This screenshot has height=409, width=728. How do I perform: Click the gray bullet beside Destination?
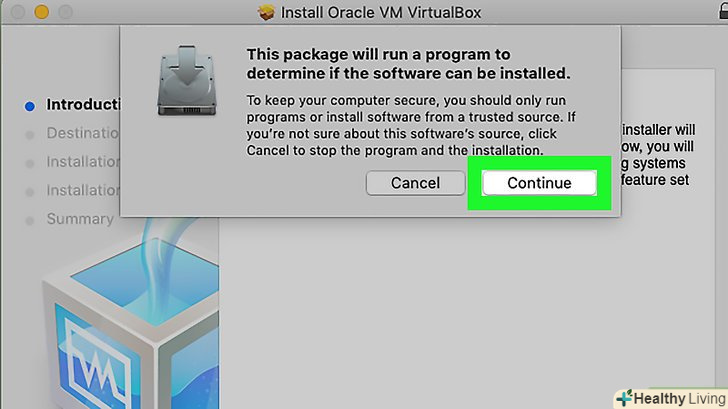coord(29,134)
